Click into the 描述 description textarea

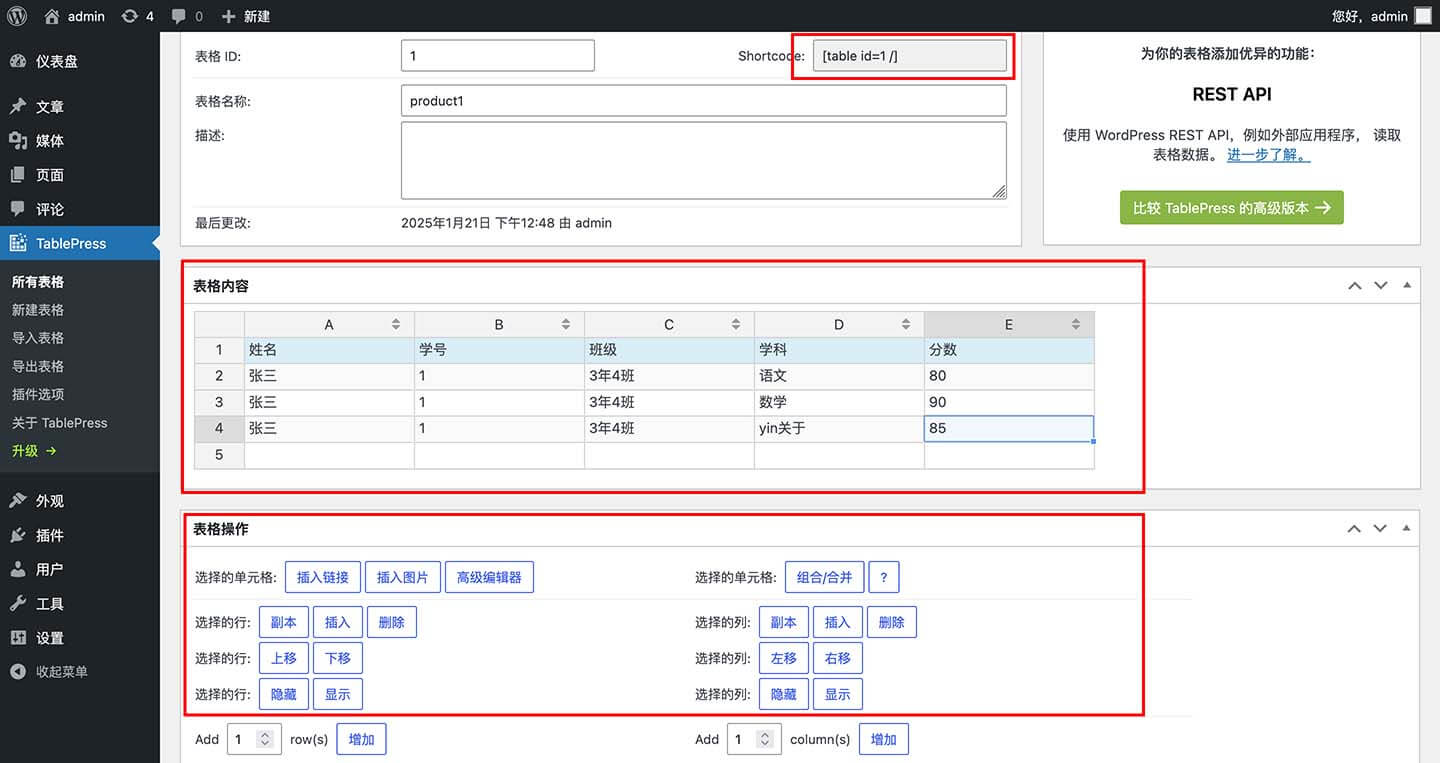coord(704,161)
